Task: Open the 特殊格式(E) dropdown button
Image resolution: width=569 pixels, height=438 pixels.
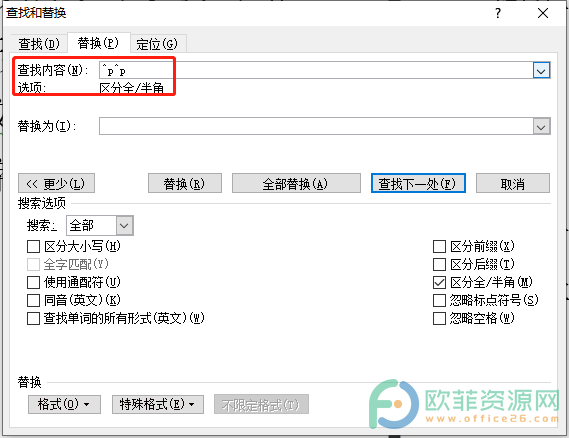Action: pos(158,404)
